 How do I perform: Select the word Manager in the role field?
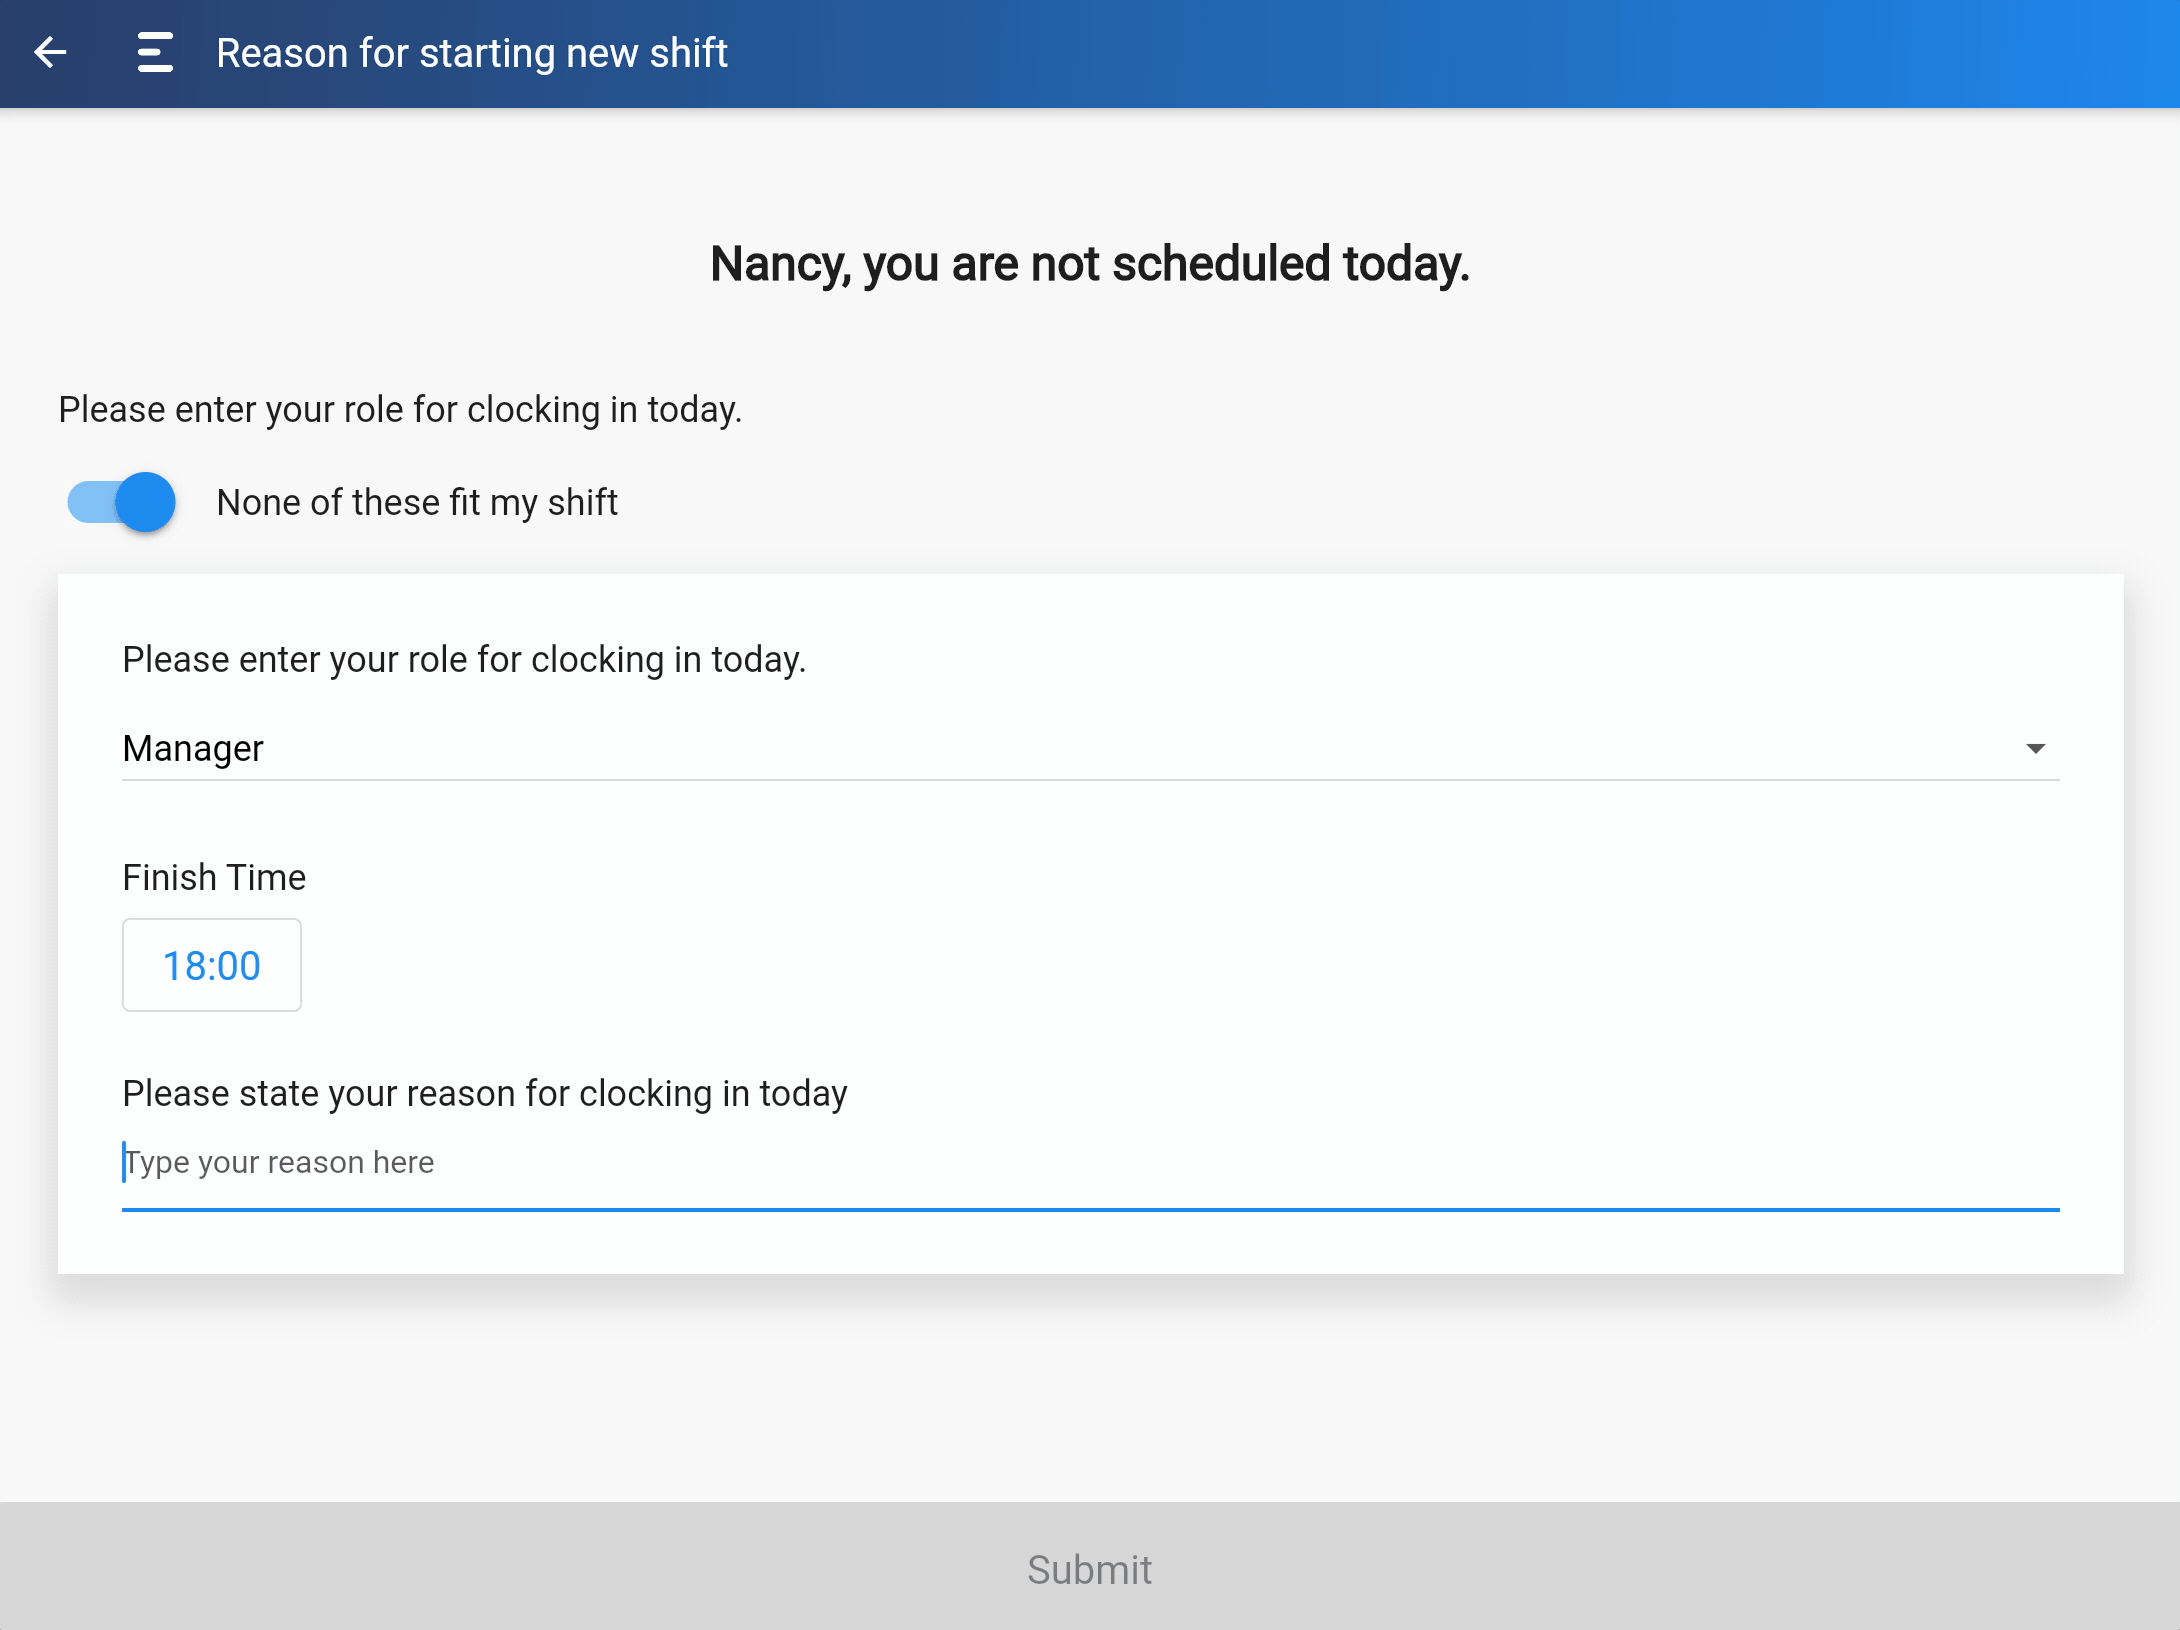[x=193, y=748]
